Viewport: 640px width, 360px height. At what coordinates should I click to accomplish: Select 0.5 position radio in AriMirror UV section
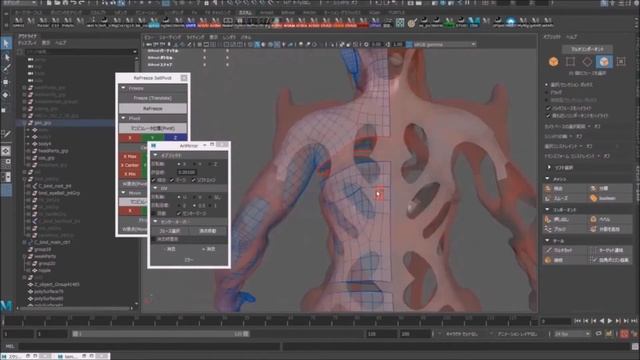click(195, 205)
